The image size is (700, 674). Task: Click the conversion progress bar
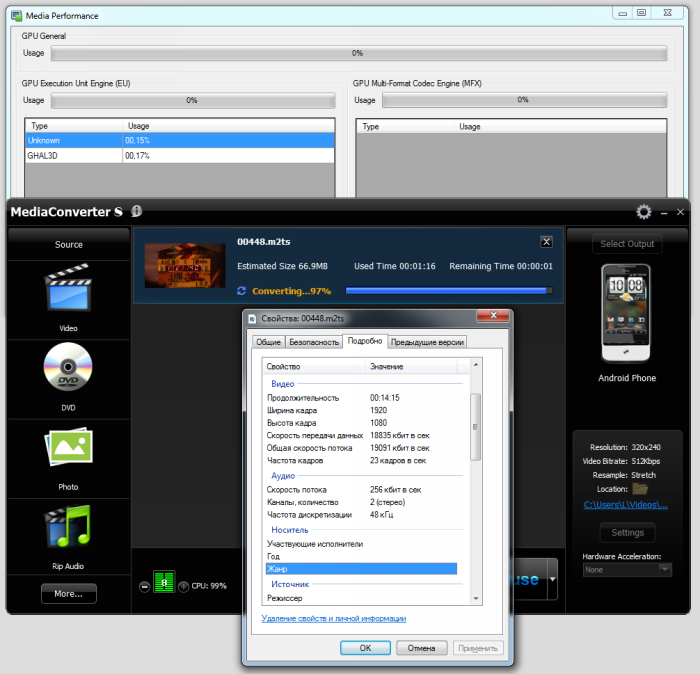(x=447, y=290)
